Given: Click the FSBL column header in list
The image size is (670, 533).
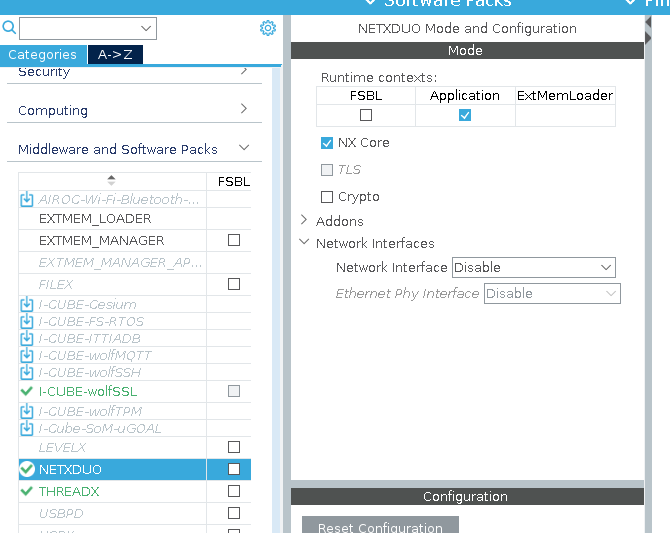Looking at the screenshot, I should tap(234, 182).
